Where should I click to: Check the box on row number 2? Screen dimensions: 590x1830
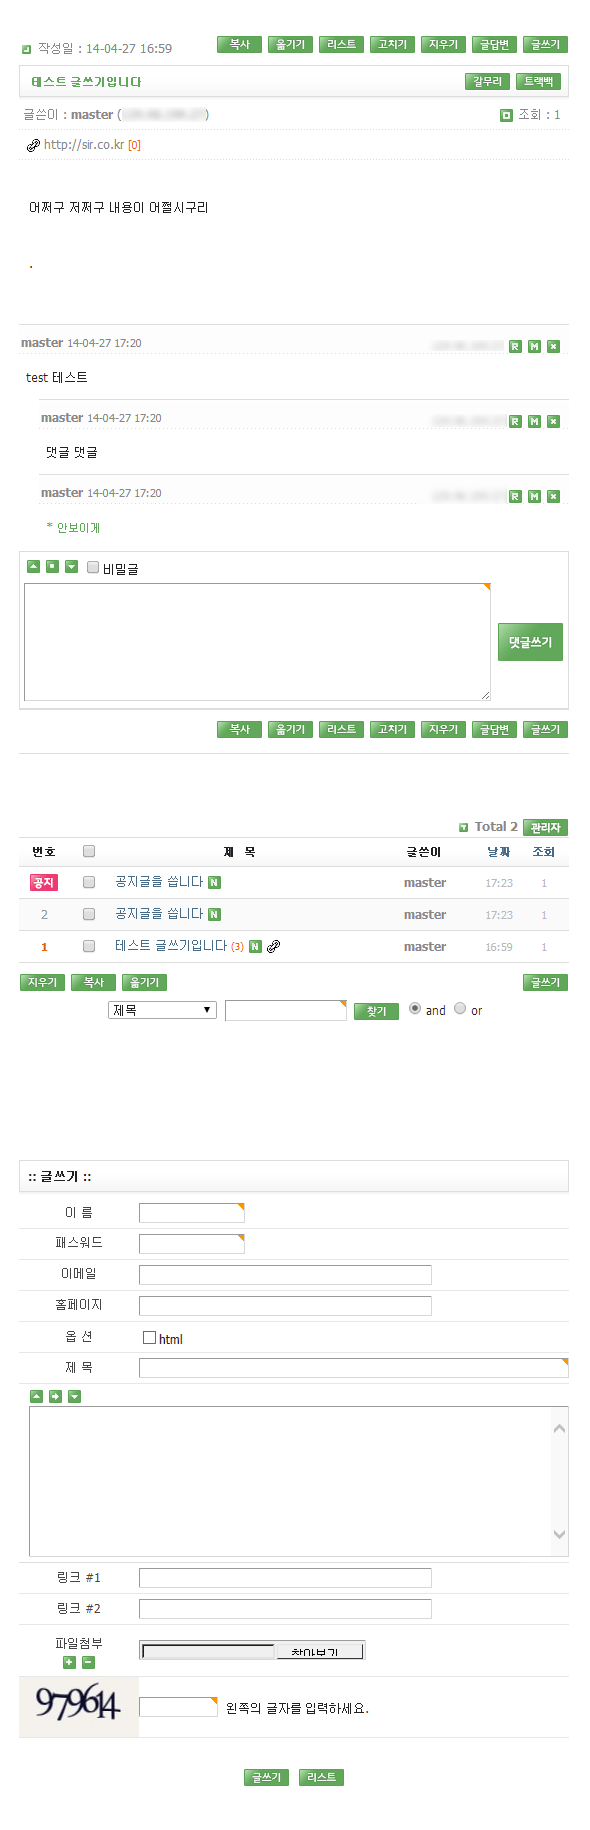click(x=89, y=914)
